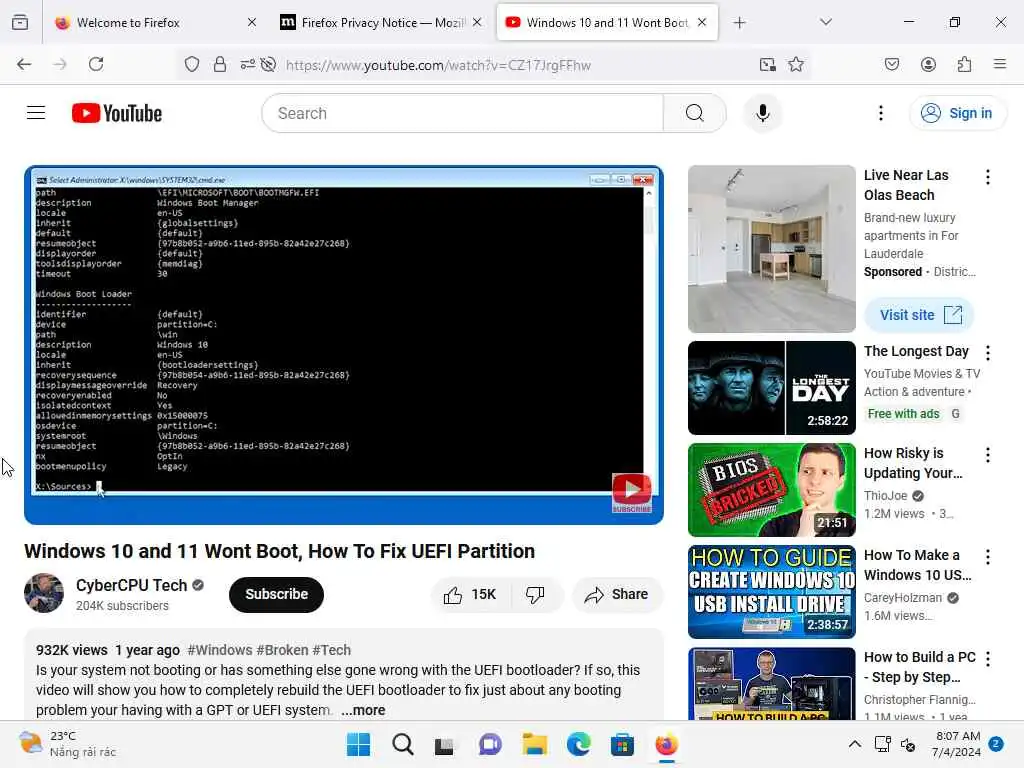Launch Microsoft Edge from taskbar

pyautogui.click(x=578, y=744)
